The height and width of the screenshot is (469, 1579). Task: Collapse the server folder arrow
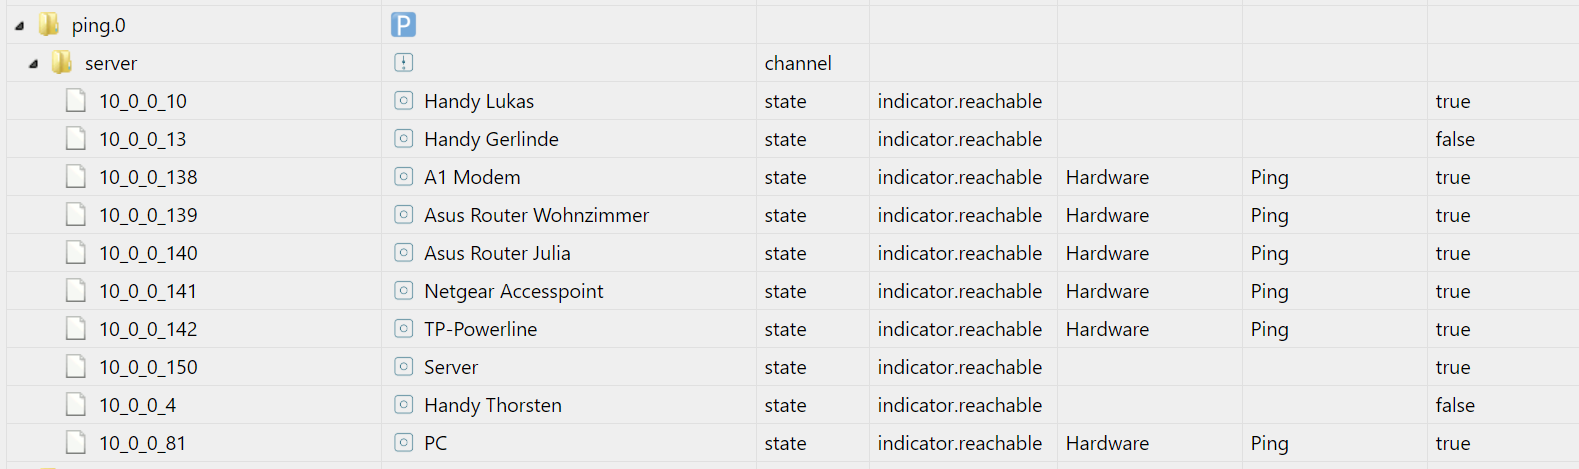[x=33, y=64]
